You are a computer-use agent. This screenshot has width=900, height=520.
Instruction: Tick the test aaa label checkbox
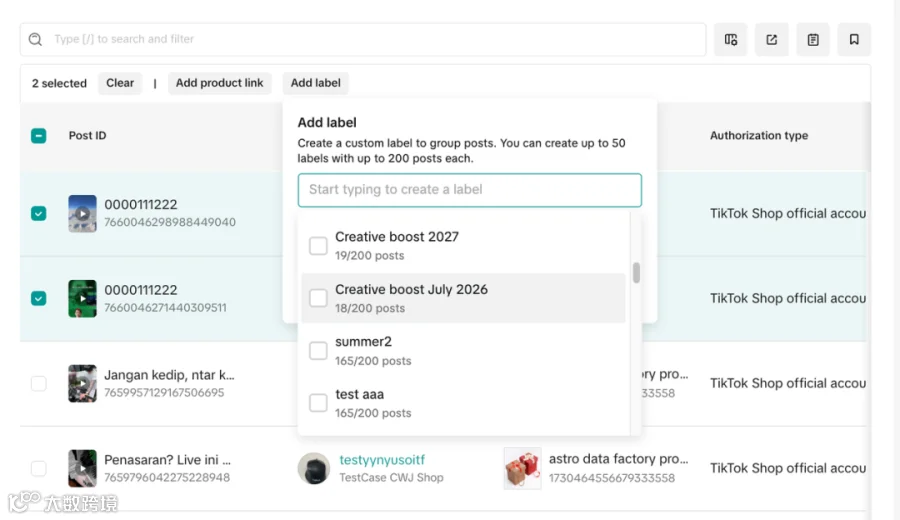tap(318, 403)
